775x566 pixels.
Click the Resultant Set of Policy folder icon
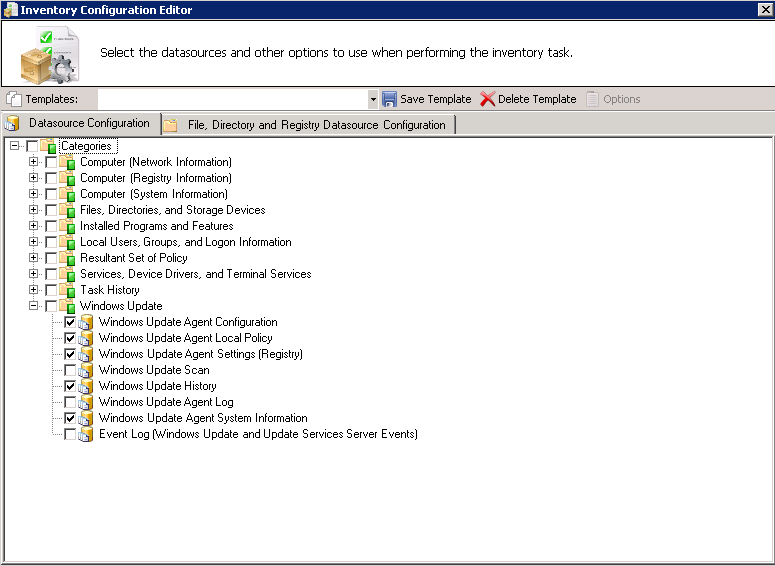pyautogui.click(x=67, y=258)
